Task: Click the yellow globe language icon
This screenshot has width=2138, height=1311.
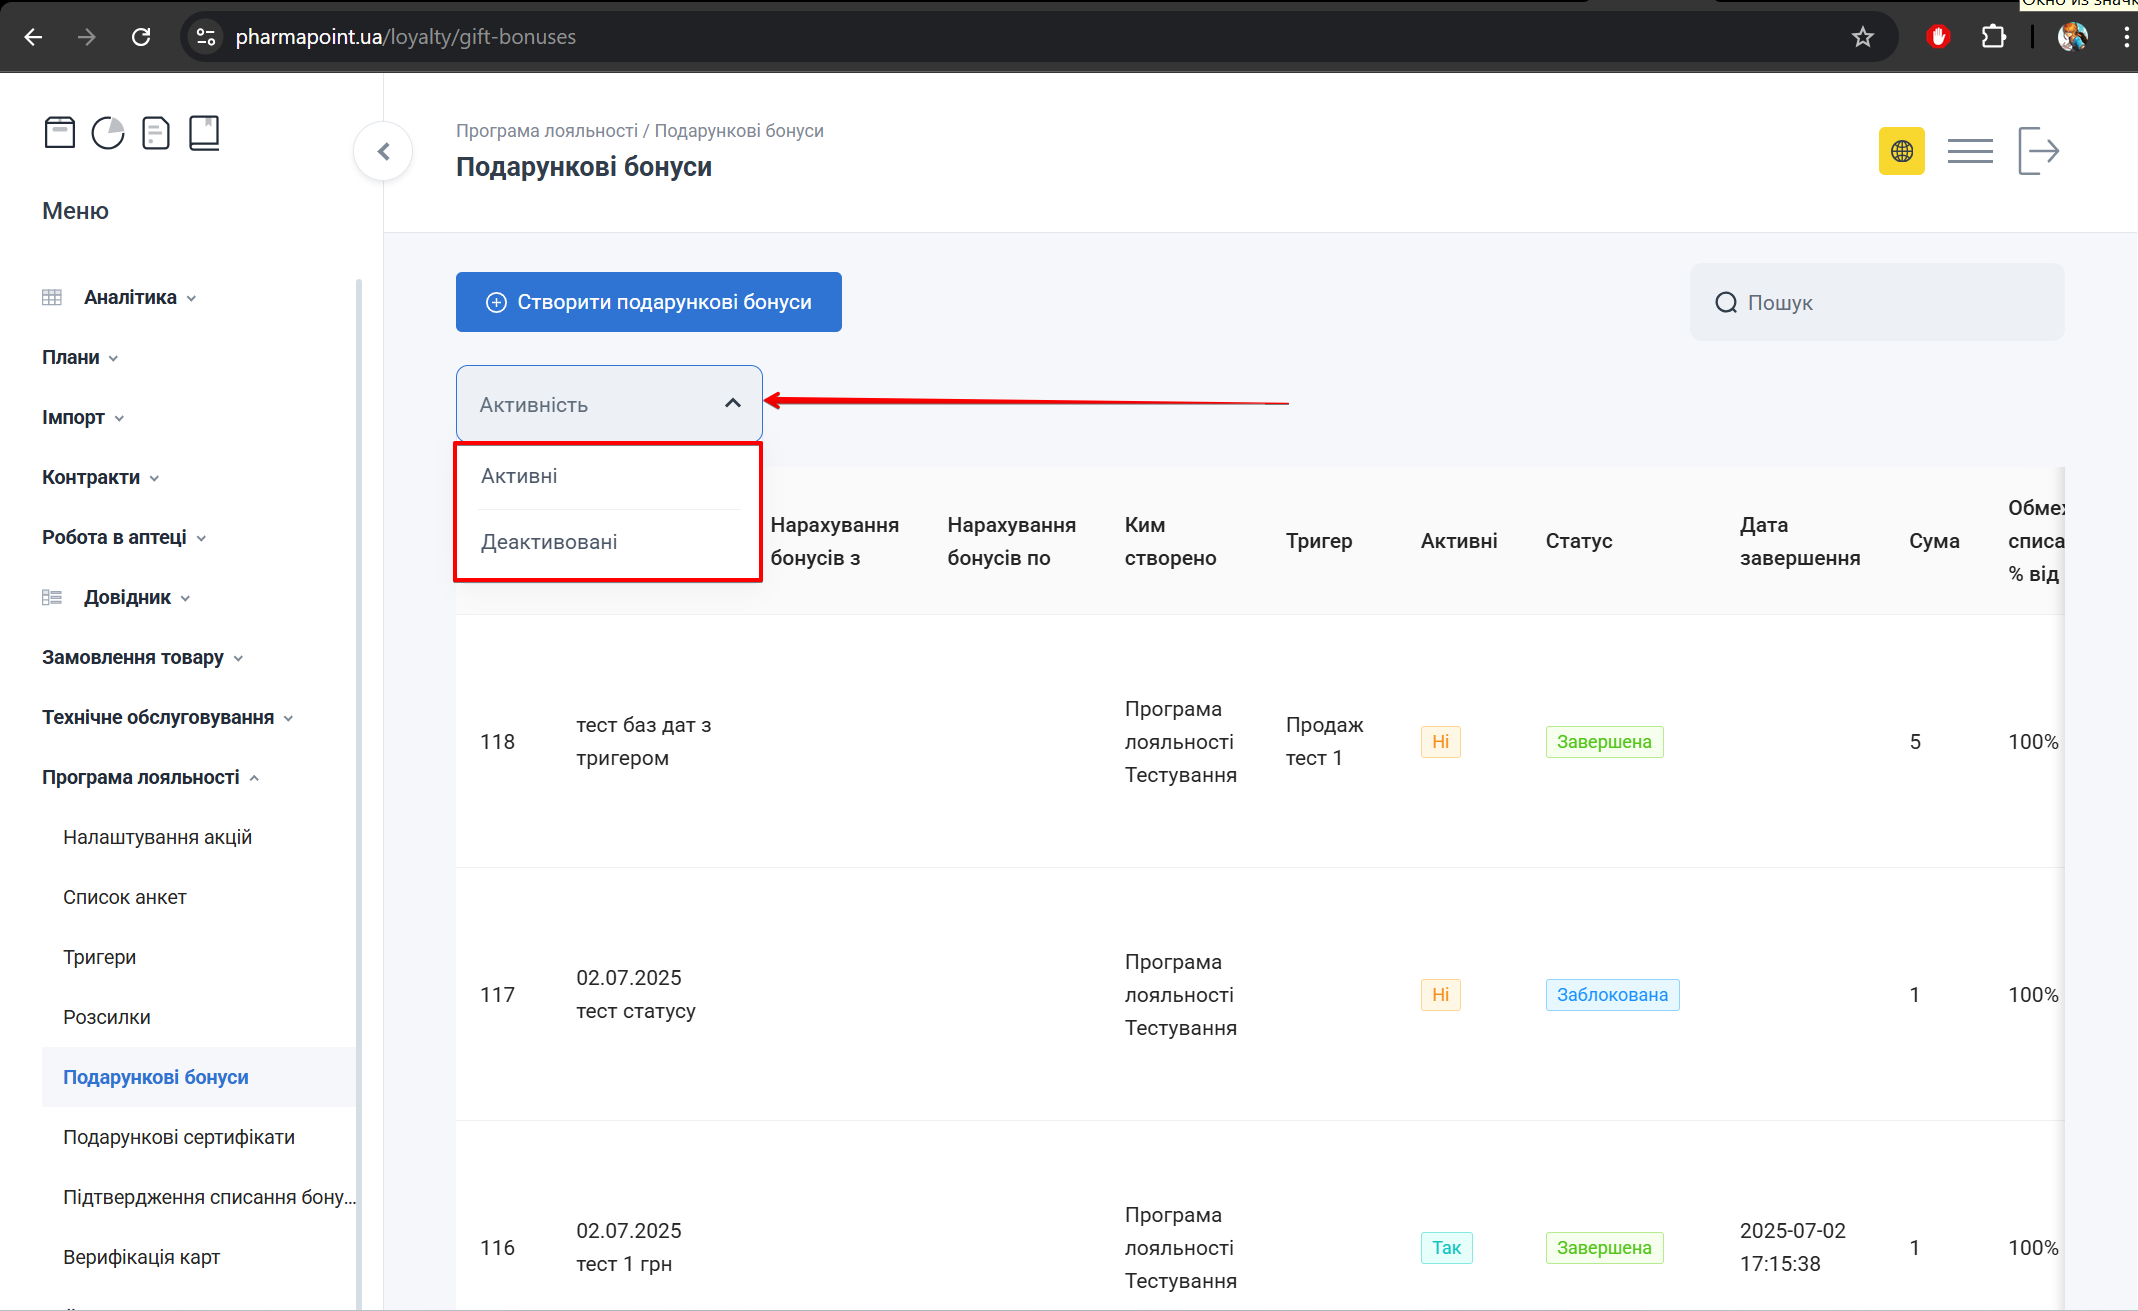Action: tap(1901, 151)
